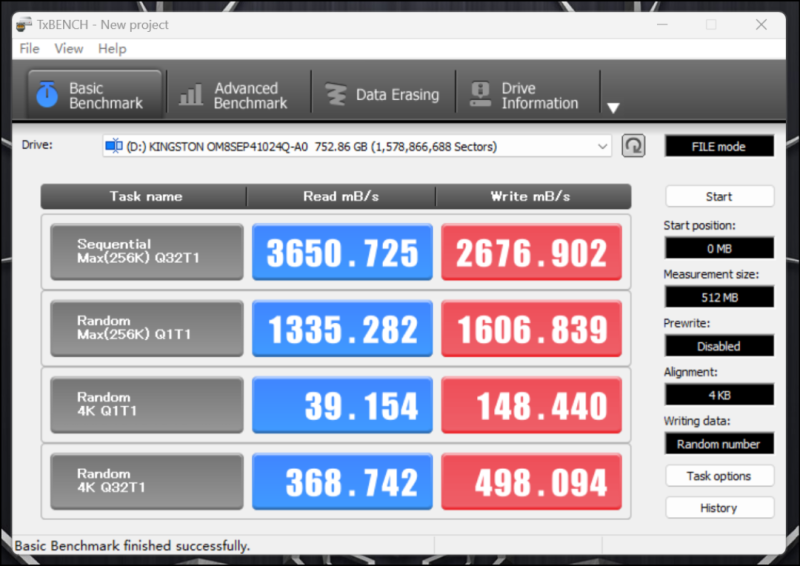Click the TxBENCH app icon in title bar
Image resolution: width=800 pixels, height=566 pixels.
click(x=23, y=24)
